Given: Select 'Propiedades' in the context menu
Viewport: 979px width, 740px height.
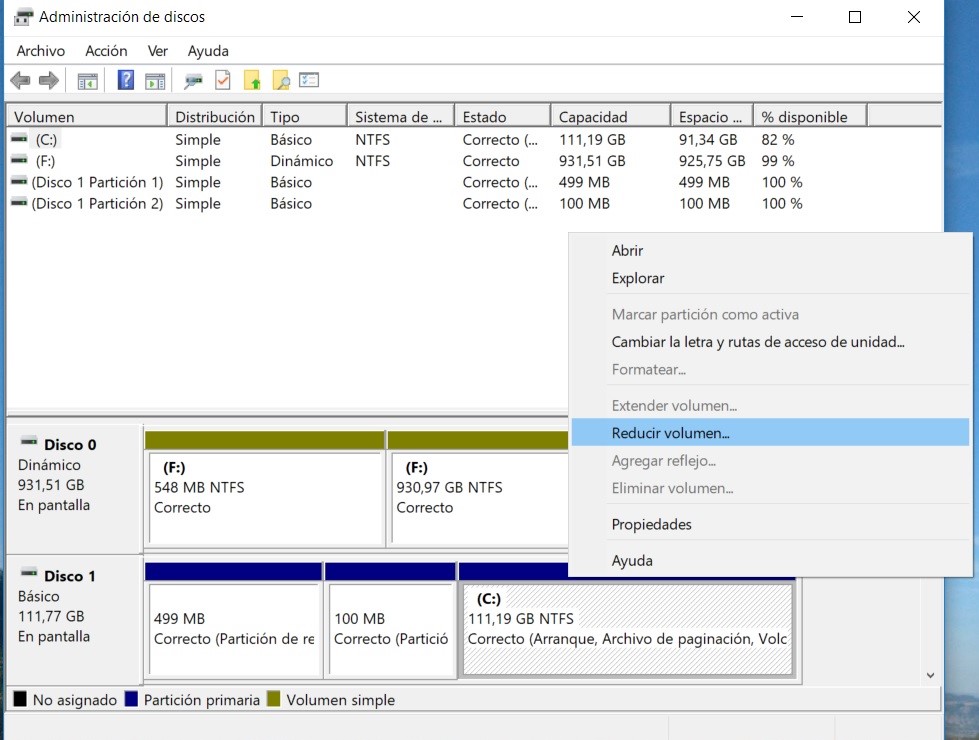Looking at the screenshot, I should (651, 524).
